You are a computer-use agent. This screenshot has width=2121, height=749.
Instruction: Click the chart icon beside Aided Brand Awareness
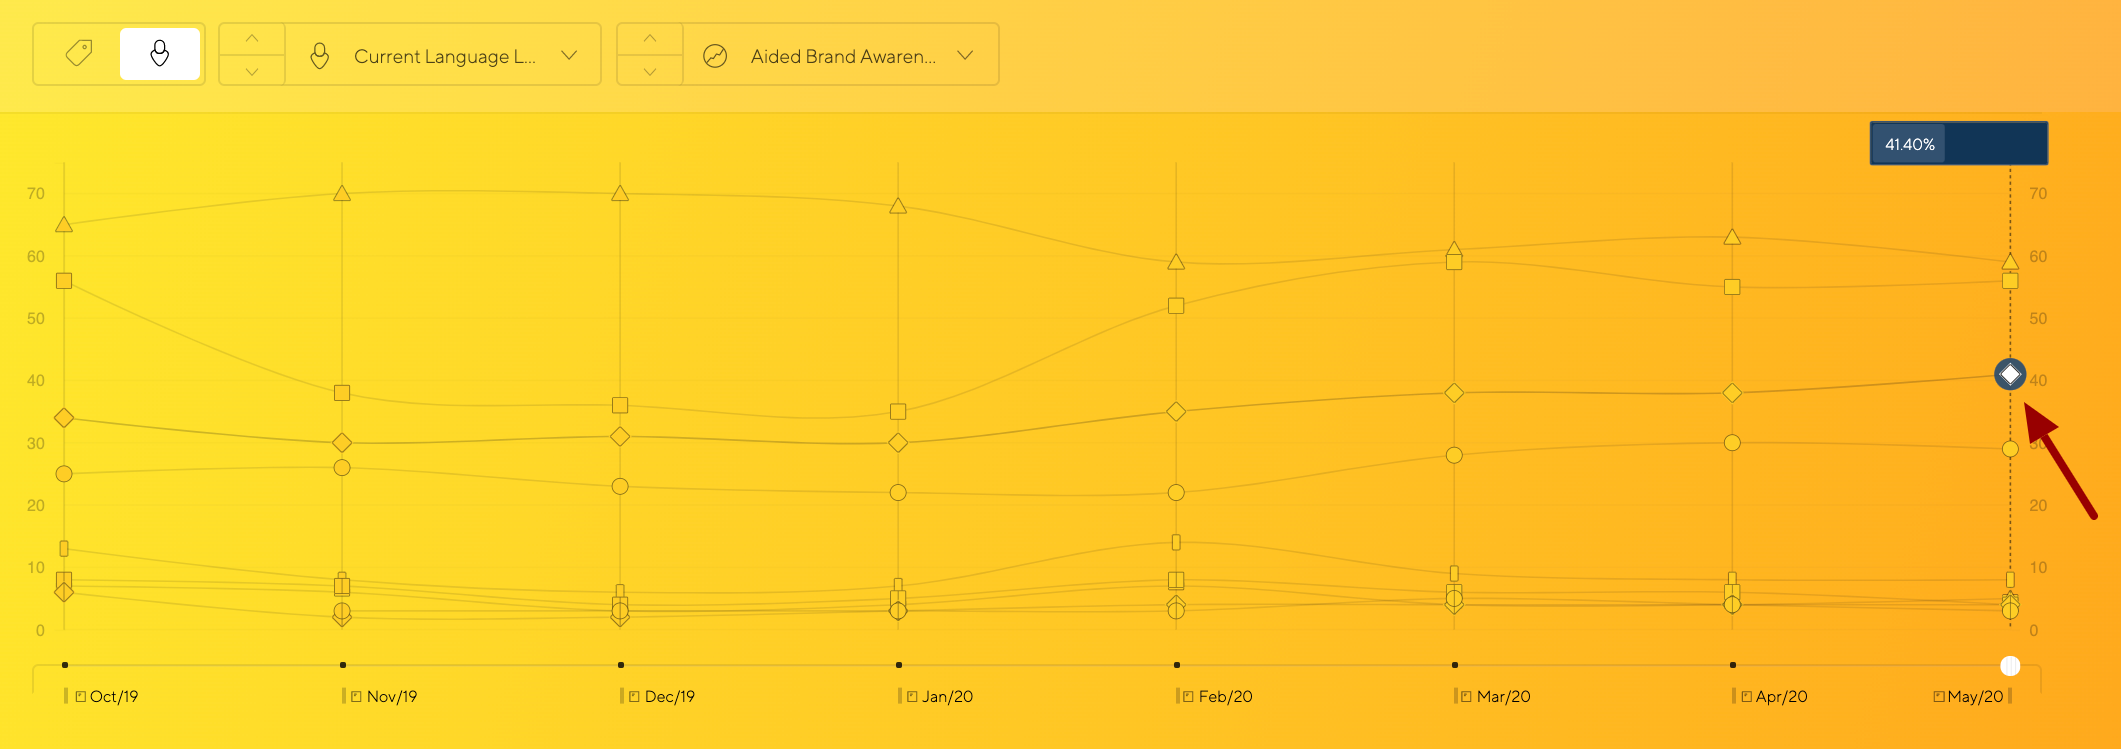click(715, 56)
